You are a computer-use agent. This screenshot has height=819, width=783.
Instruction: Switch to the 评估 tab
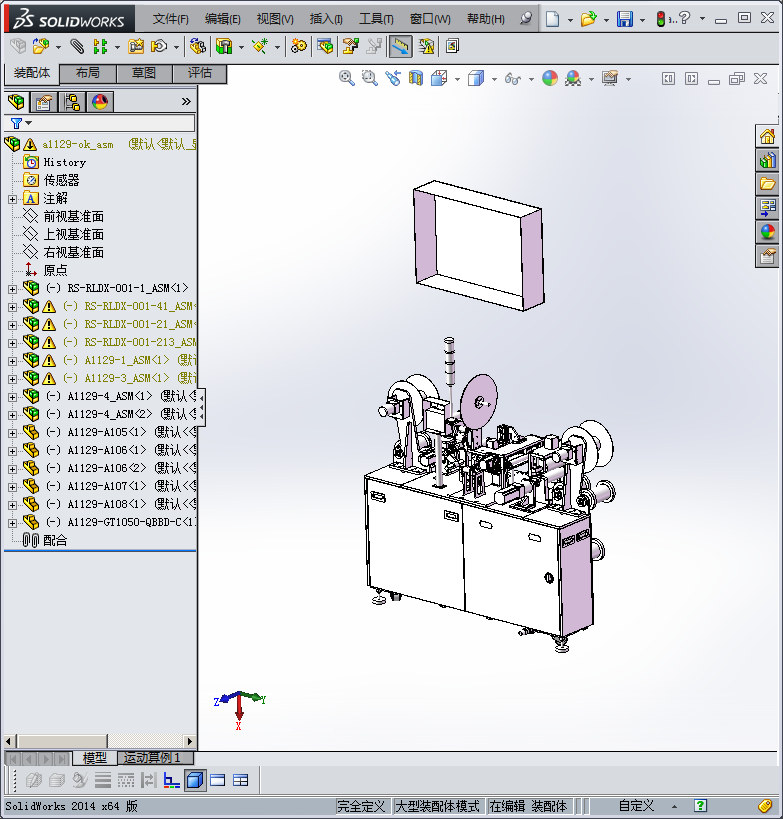pyautogui.click(x=200, y=73)
